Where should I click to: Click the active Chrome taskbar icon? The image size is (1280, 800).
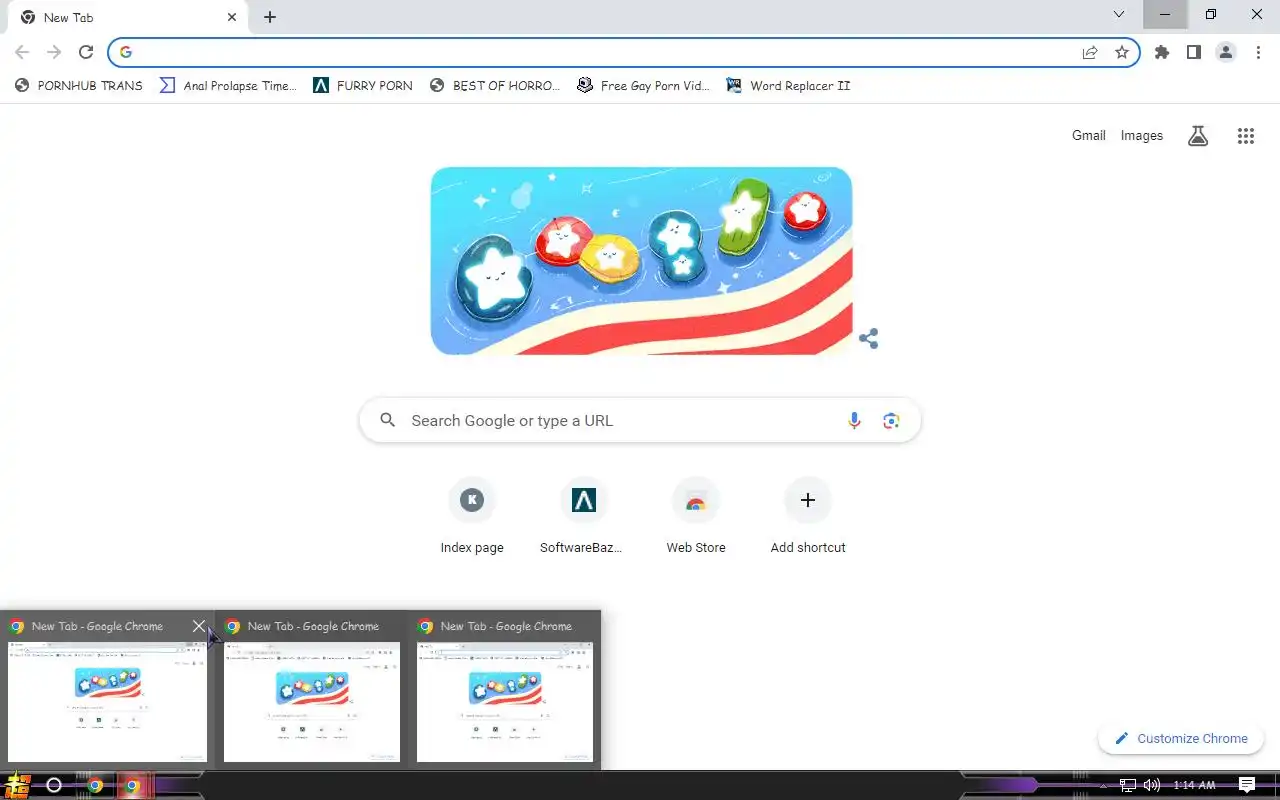click(132, 786)
